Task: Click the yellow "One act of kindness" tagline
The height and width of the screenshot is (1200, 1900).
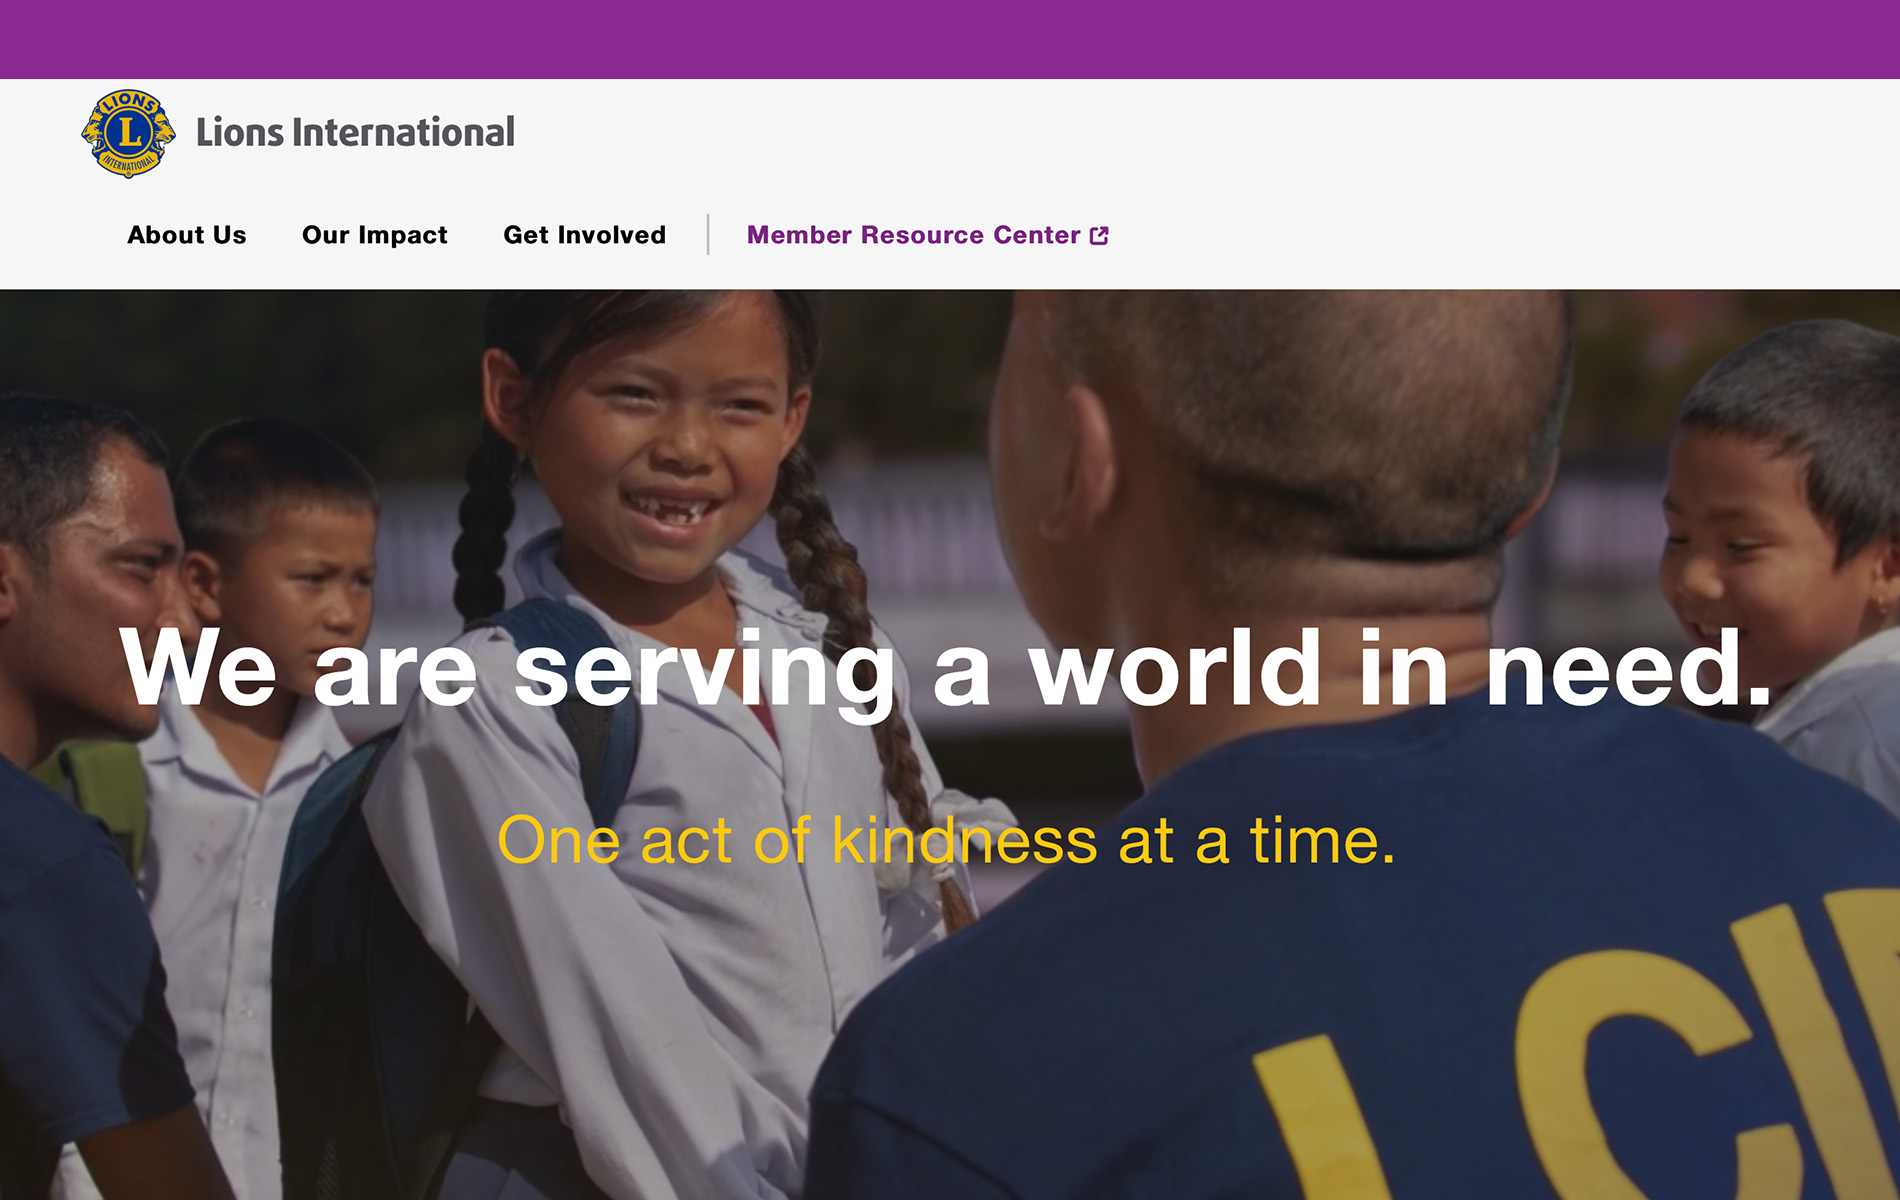Action: 946,840
